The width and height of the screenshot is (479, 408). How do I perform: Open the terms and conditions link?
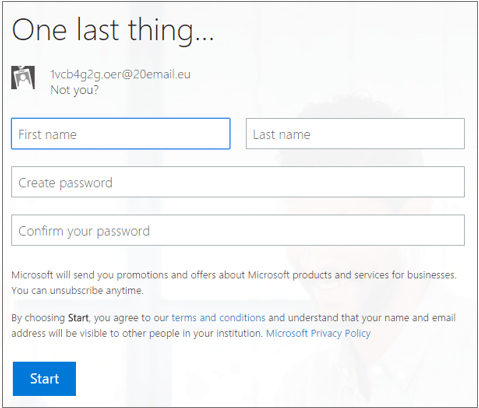pos(218,318)
